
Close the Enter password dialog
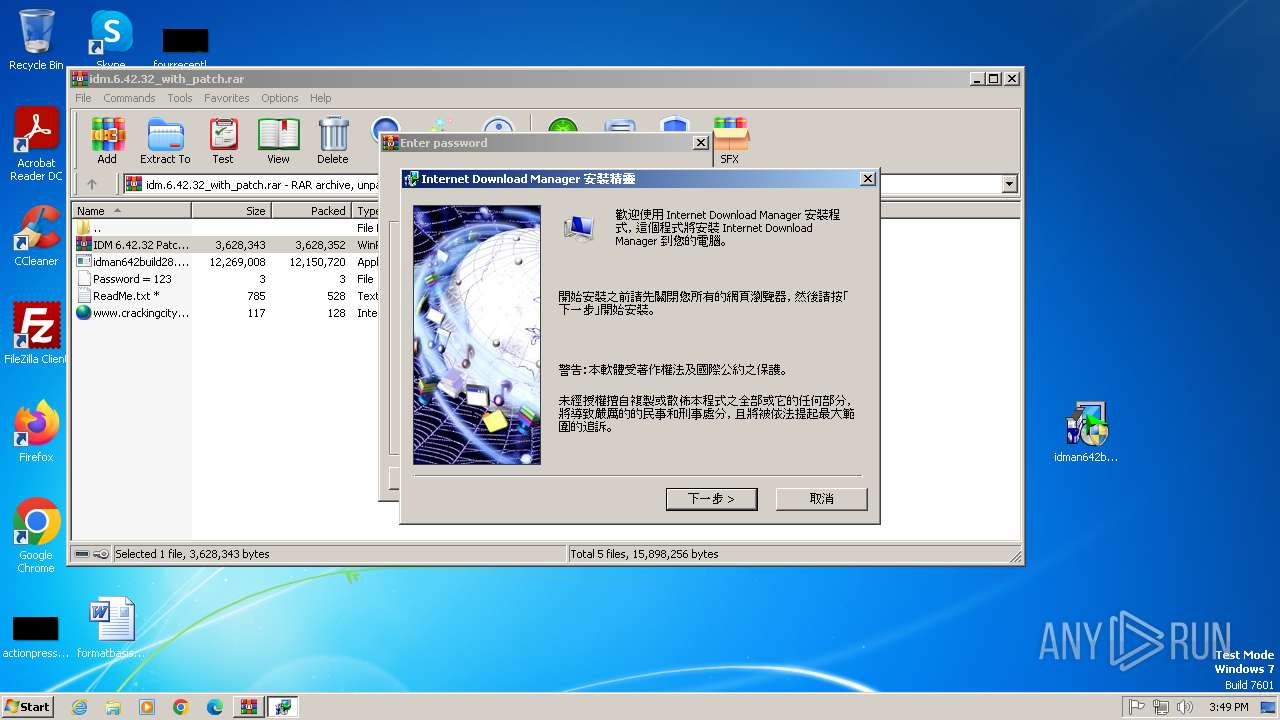pyautogui.click(x=701, y=143)
